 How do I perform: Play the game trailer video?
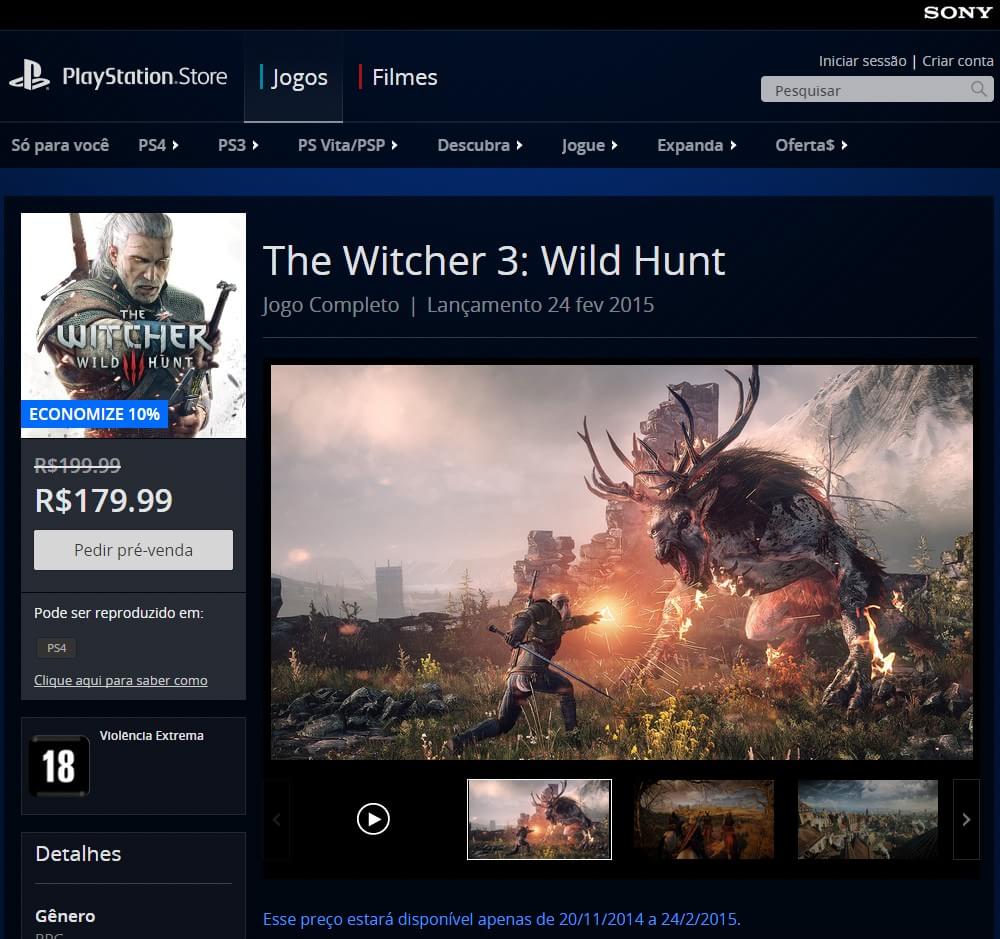(x=373, y=819)
